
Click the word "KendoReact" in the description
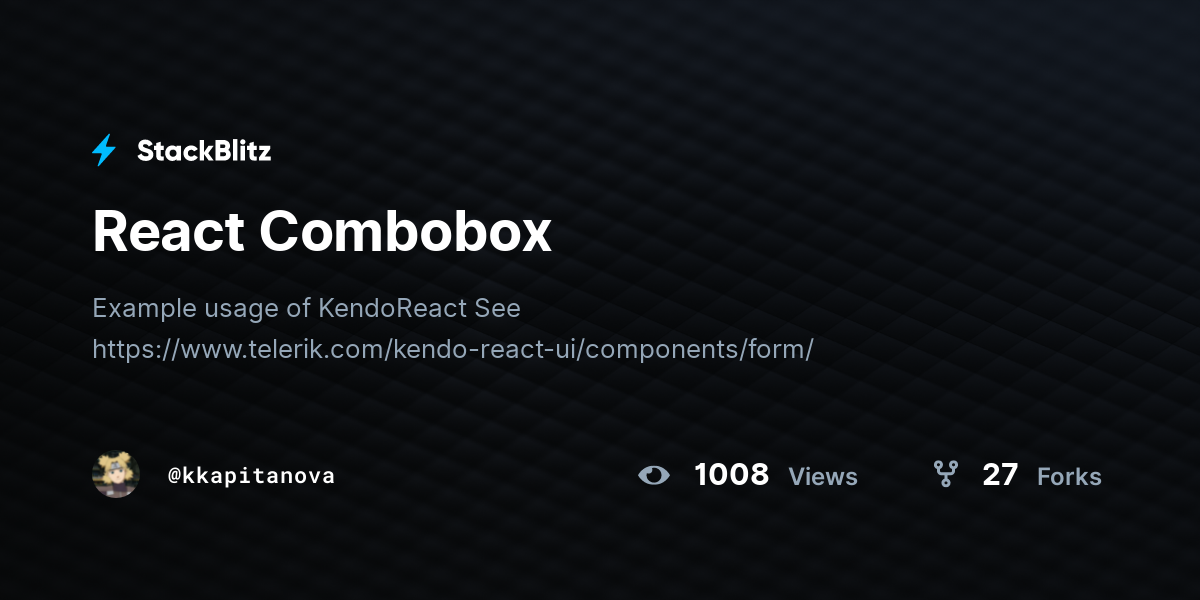pyautogui.click(x=393, y=308)
